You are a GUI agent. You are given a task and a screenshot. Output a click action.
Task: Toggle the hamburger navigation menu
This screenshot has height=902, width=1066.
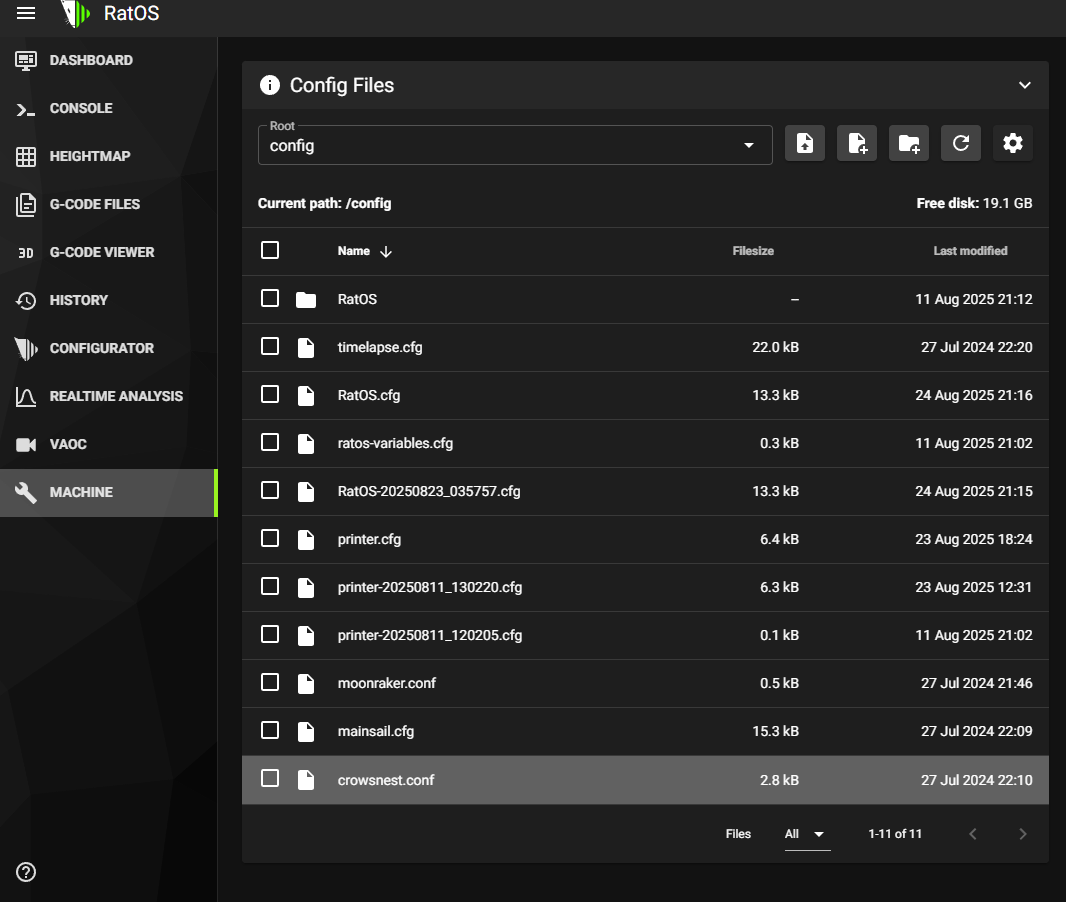(x=26, y=13)
